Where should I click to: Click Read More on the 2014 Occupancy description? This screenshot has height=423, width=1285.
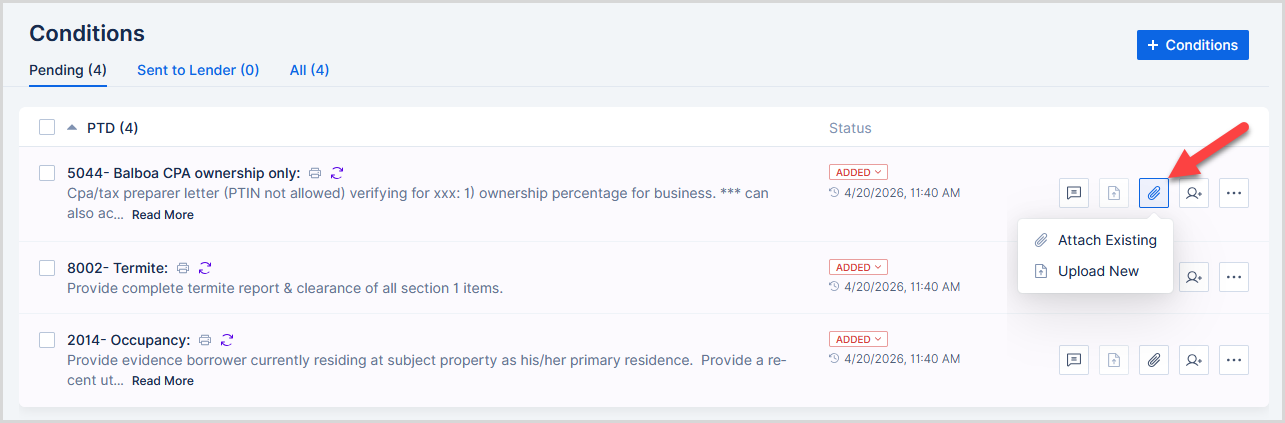[163, 381]
